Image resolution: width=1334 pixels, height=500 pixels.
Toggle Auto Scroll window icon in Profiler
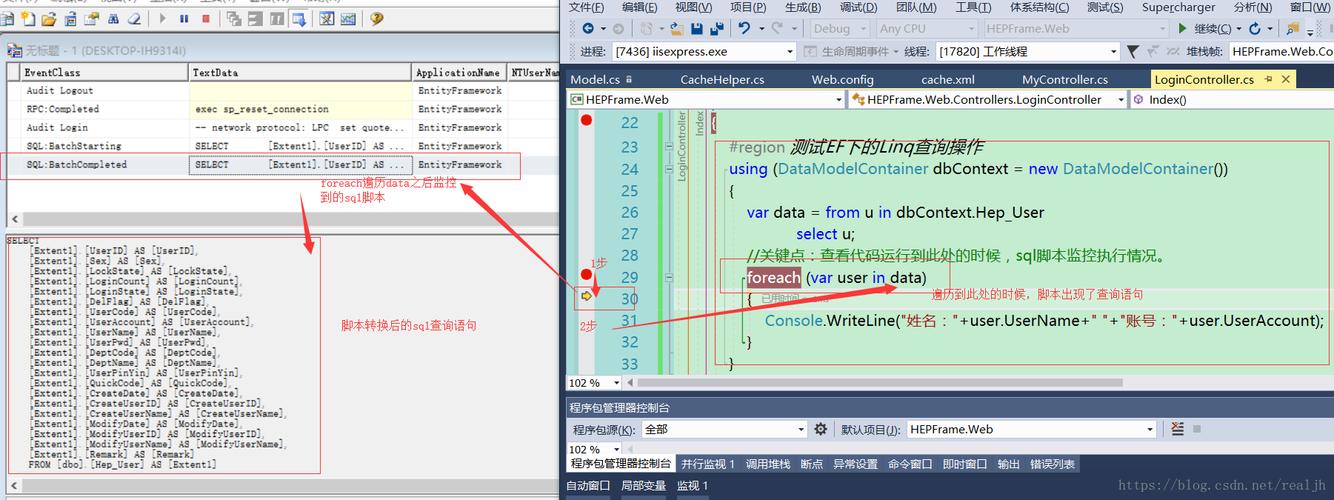pyautogui.click(x=299, y=19)
